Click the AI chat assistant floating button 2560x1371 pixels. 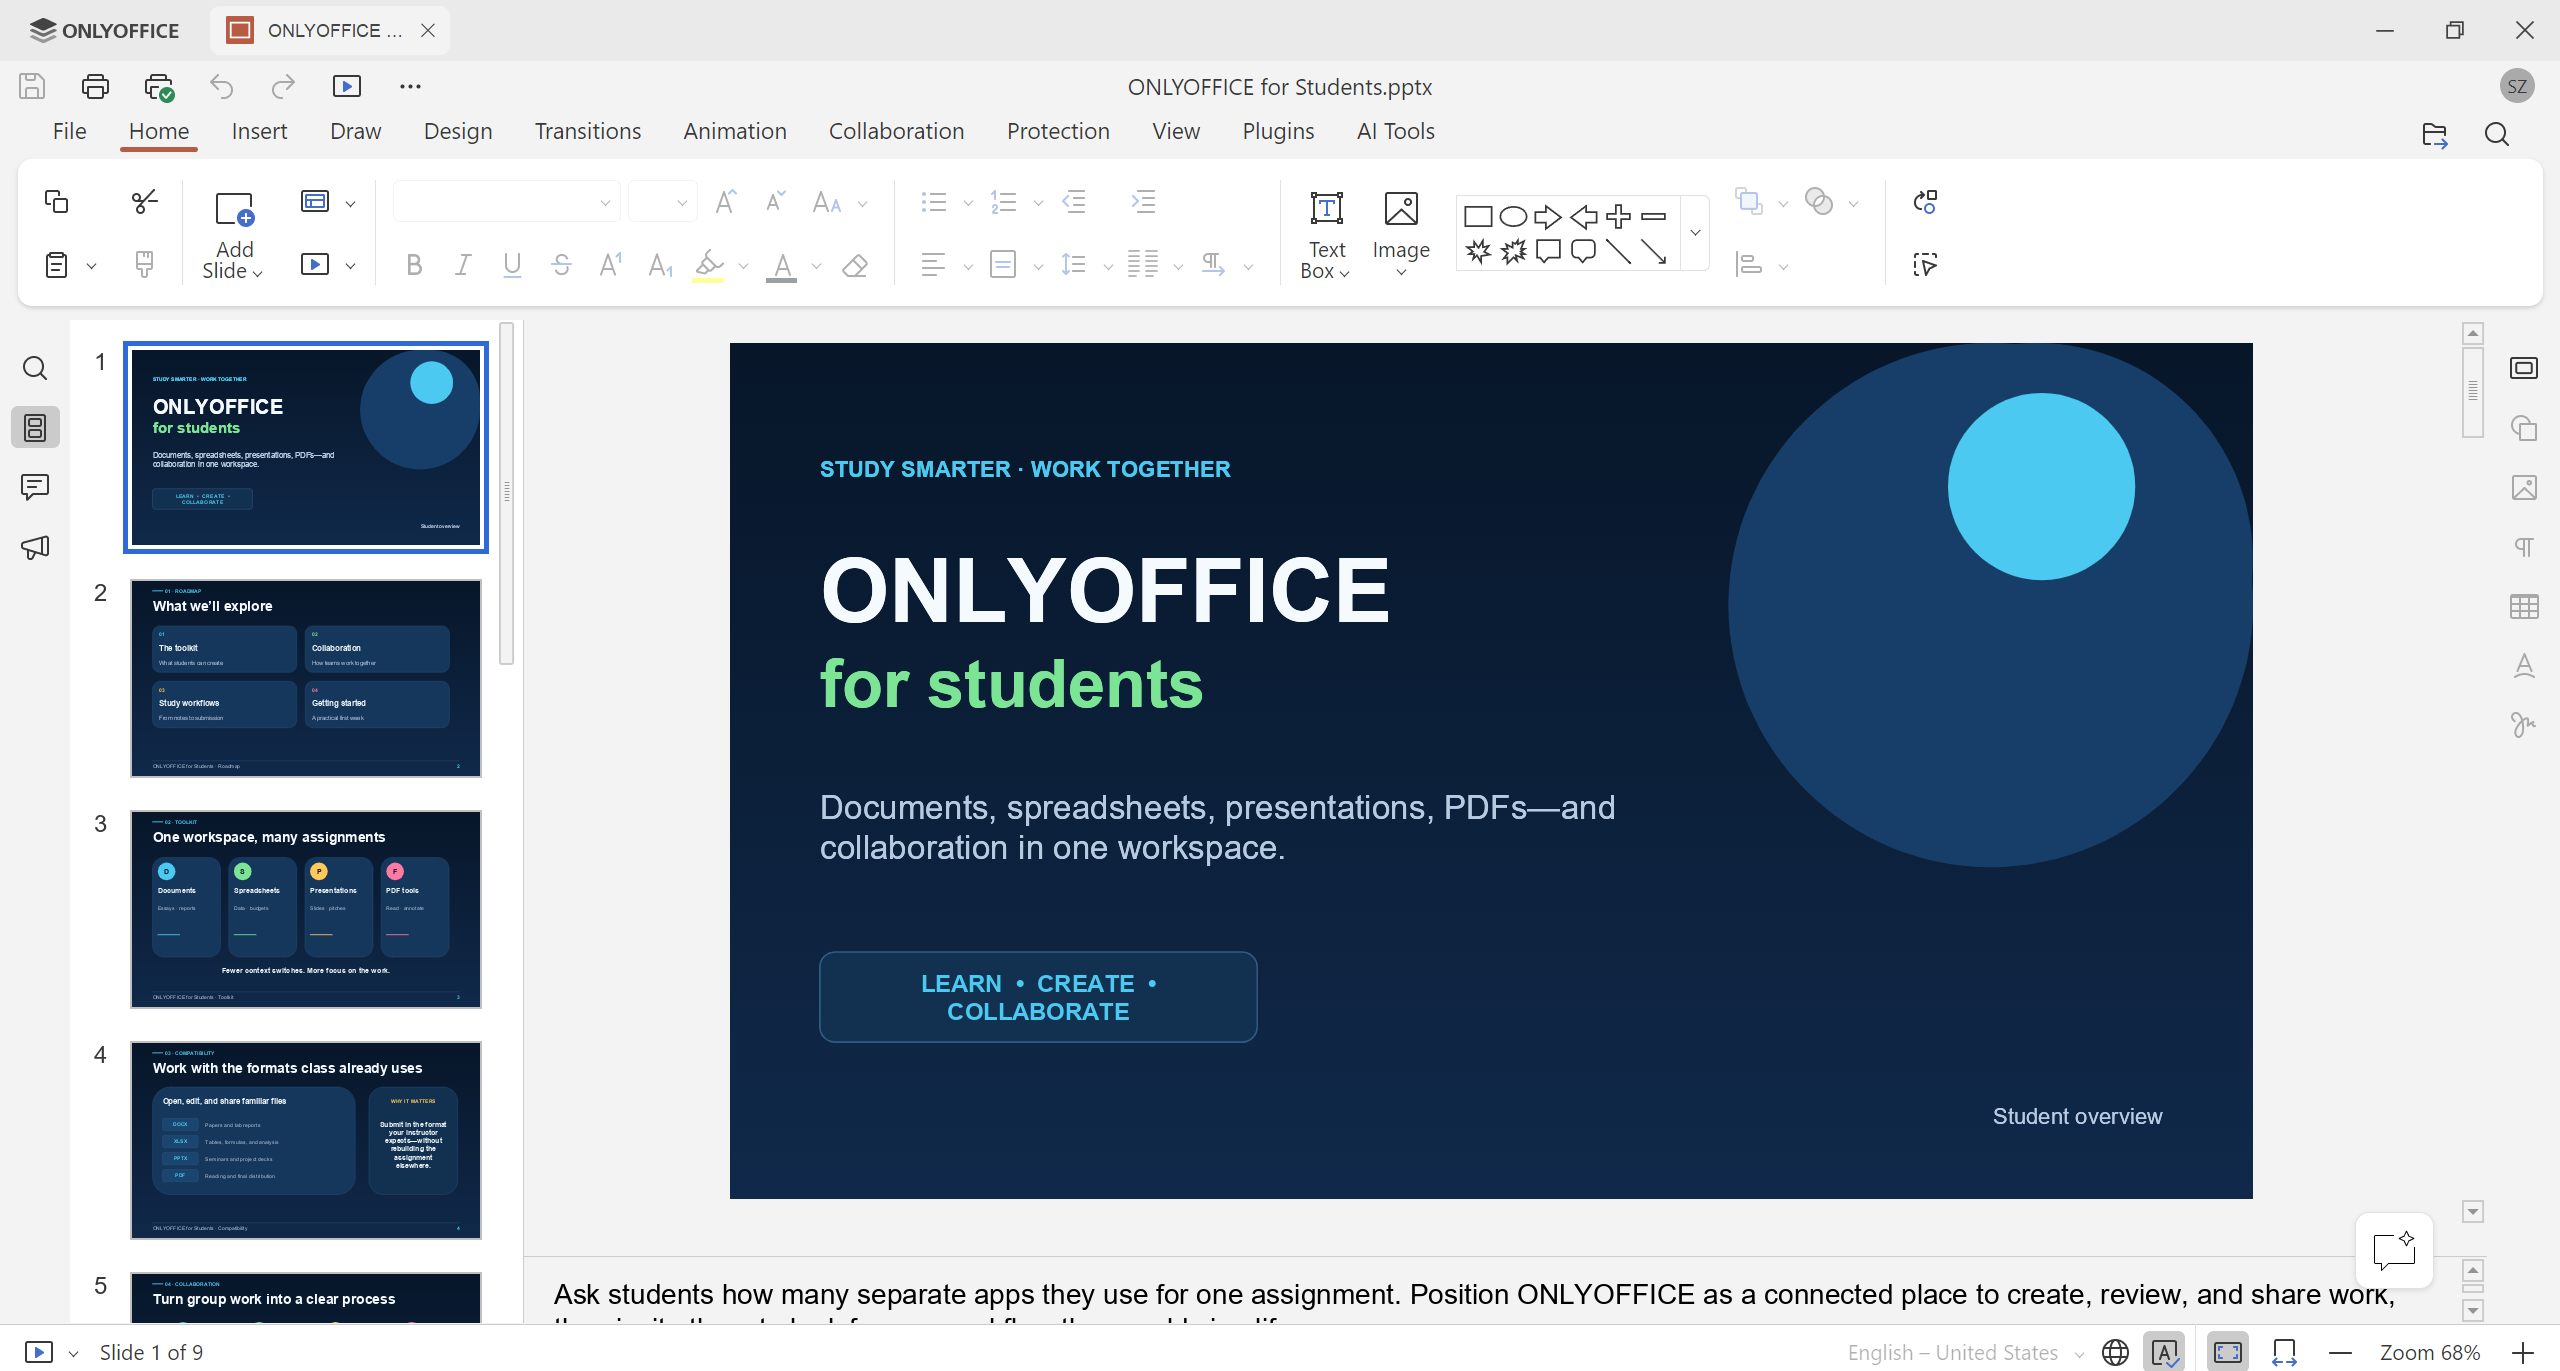2394,1251
